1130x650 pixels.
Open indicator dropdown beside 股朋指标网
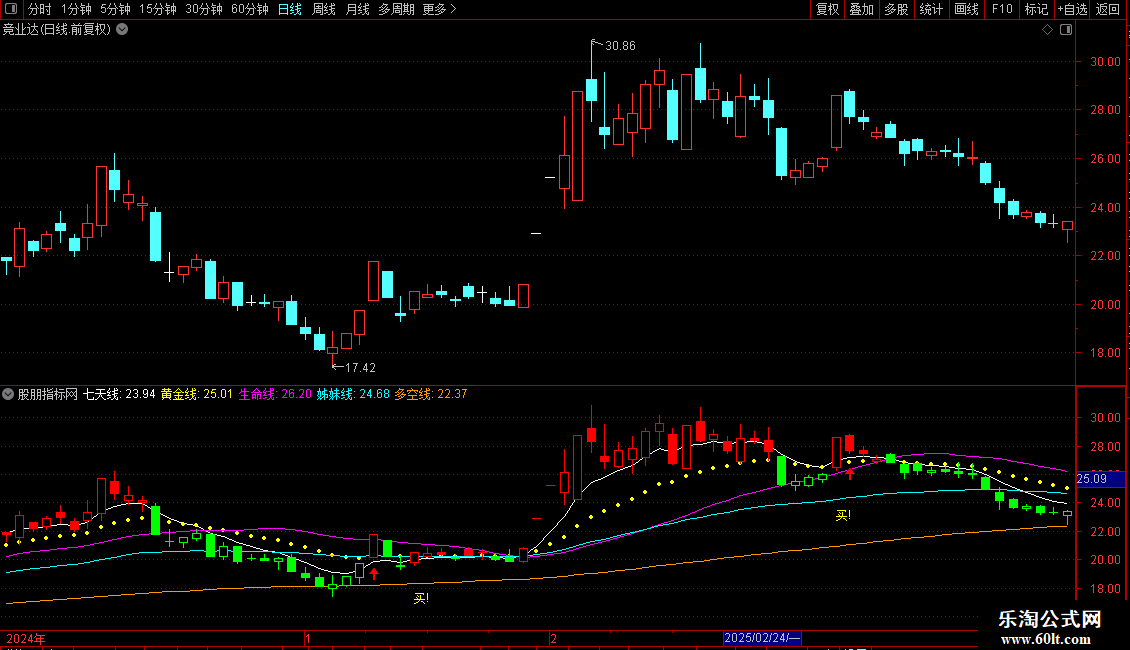click(8, 394)
